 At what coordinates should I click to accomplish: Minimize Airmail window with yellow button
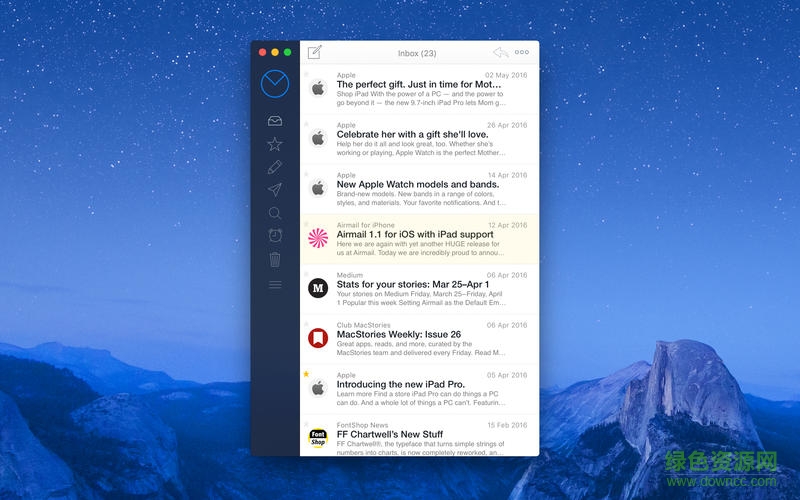[275, 52]
